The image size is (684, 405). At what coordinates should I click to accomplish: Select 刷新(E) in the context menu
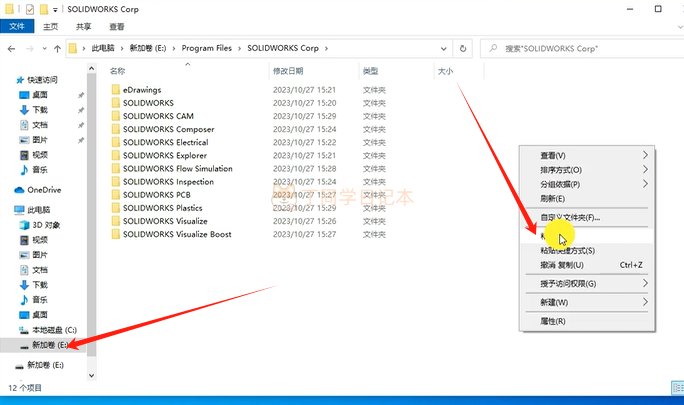[553, 198]
